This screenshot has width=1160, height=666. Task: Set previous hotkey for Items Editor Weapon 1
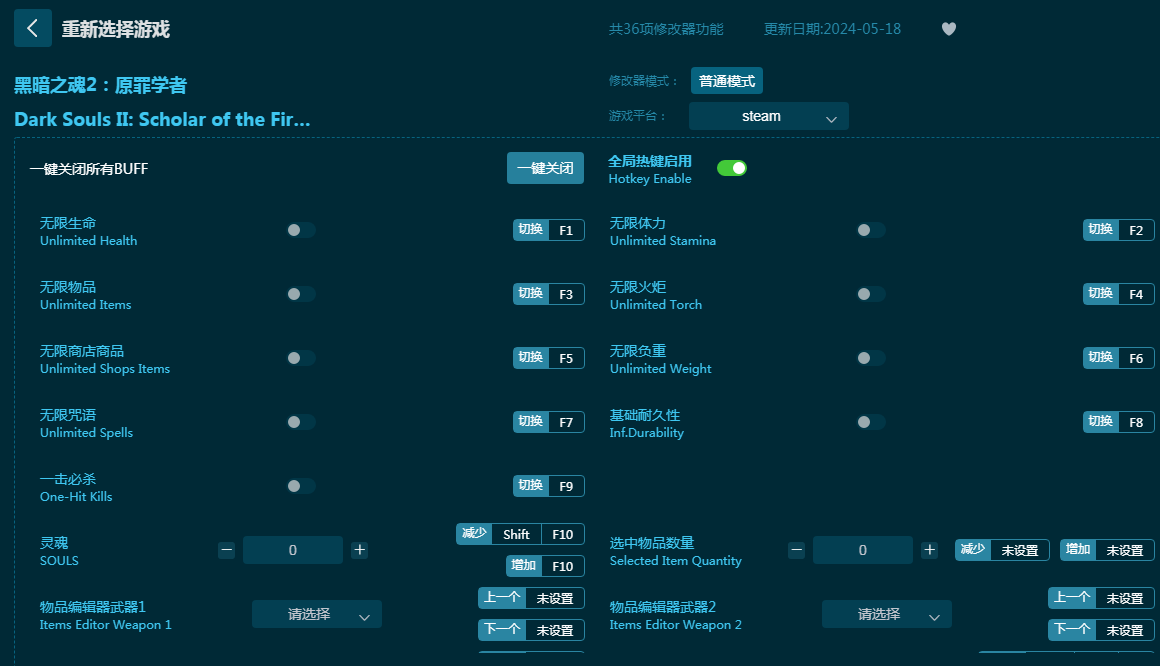(531, 598)
